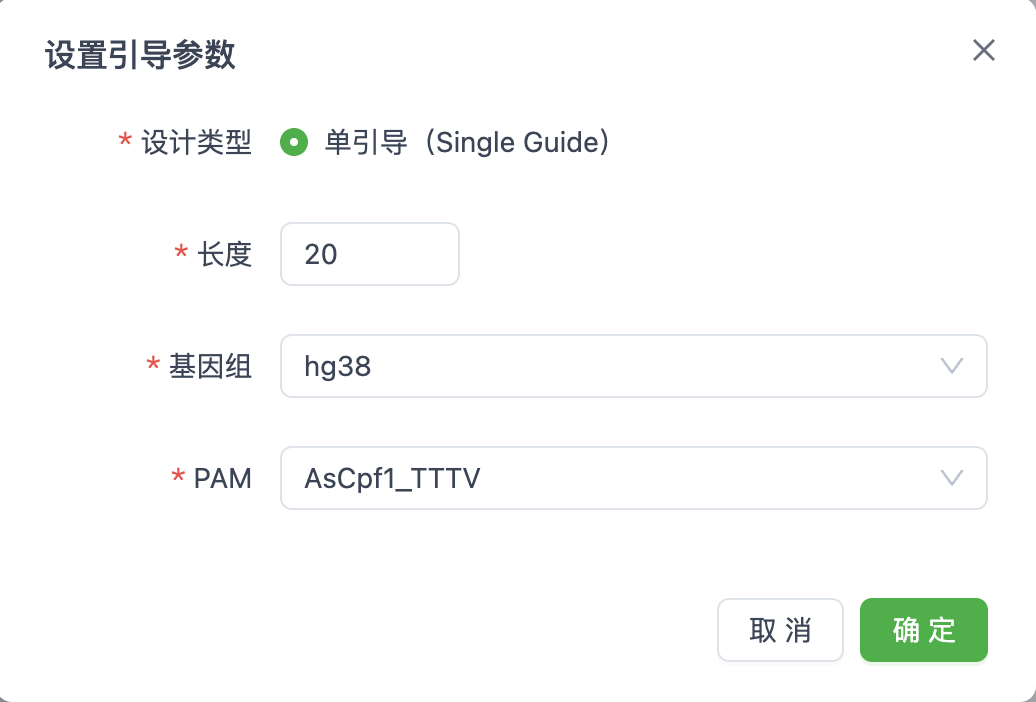Click the 设计类型 design type label
This screenshot has width=1036, height=702.
coord(200,143)
